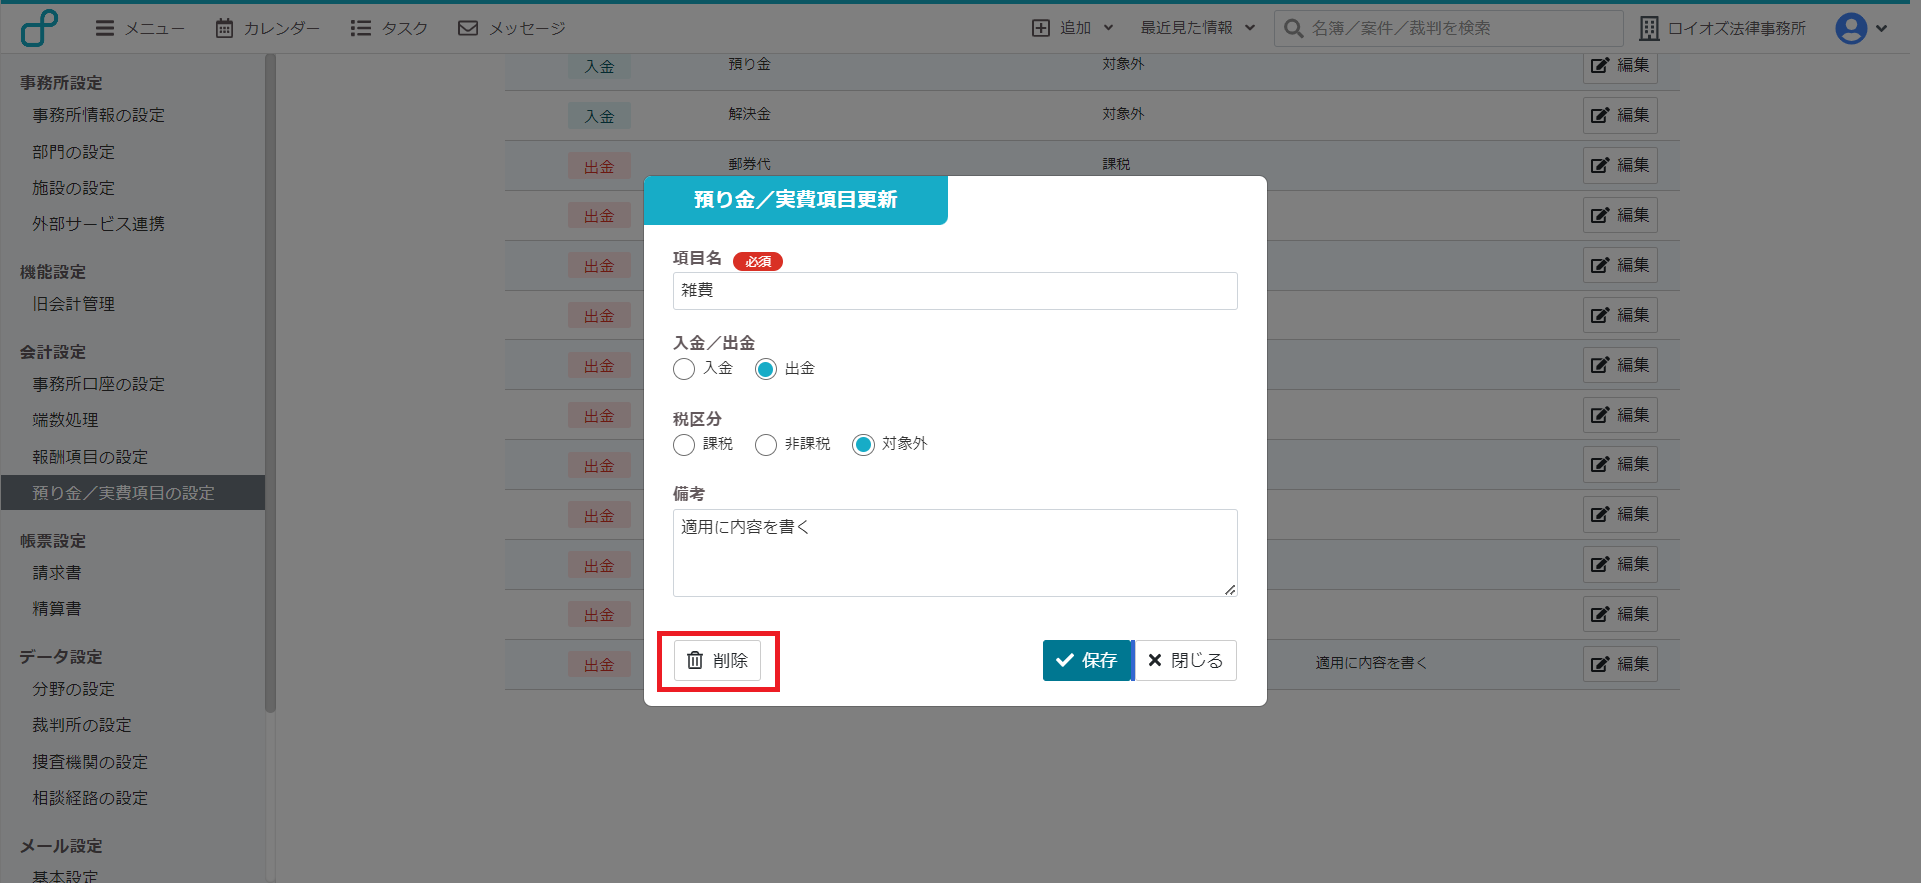Select the 課税 tax radio button
Viewport: 1921px width, 883px height.
pos(684,445)
